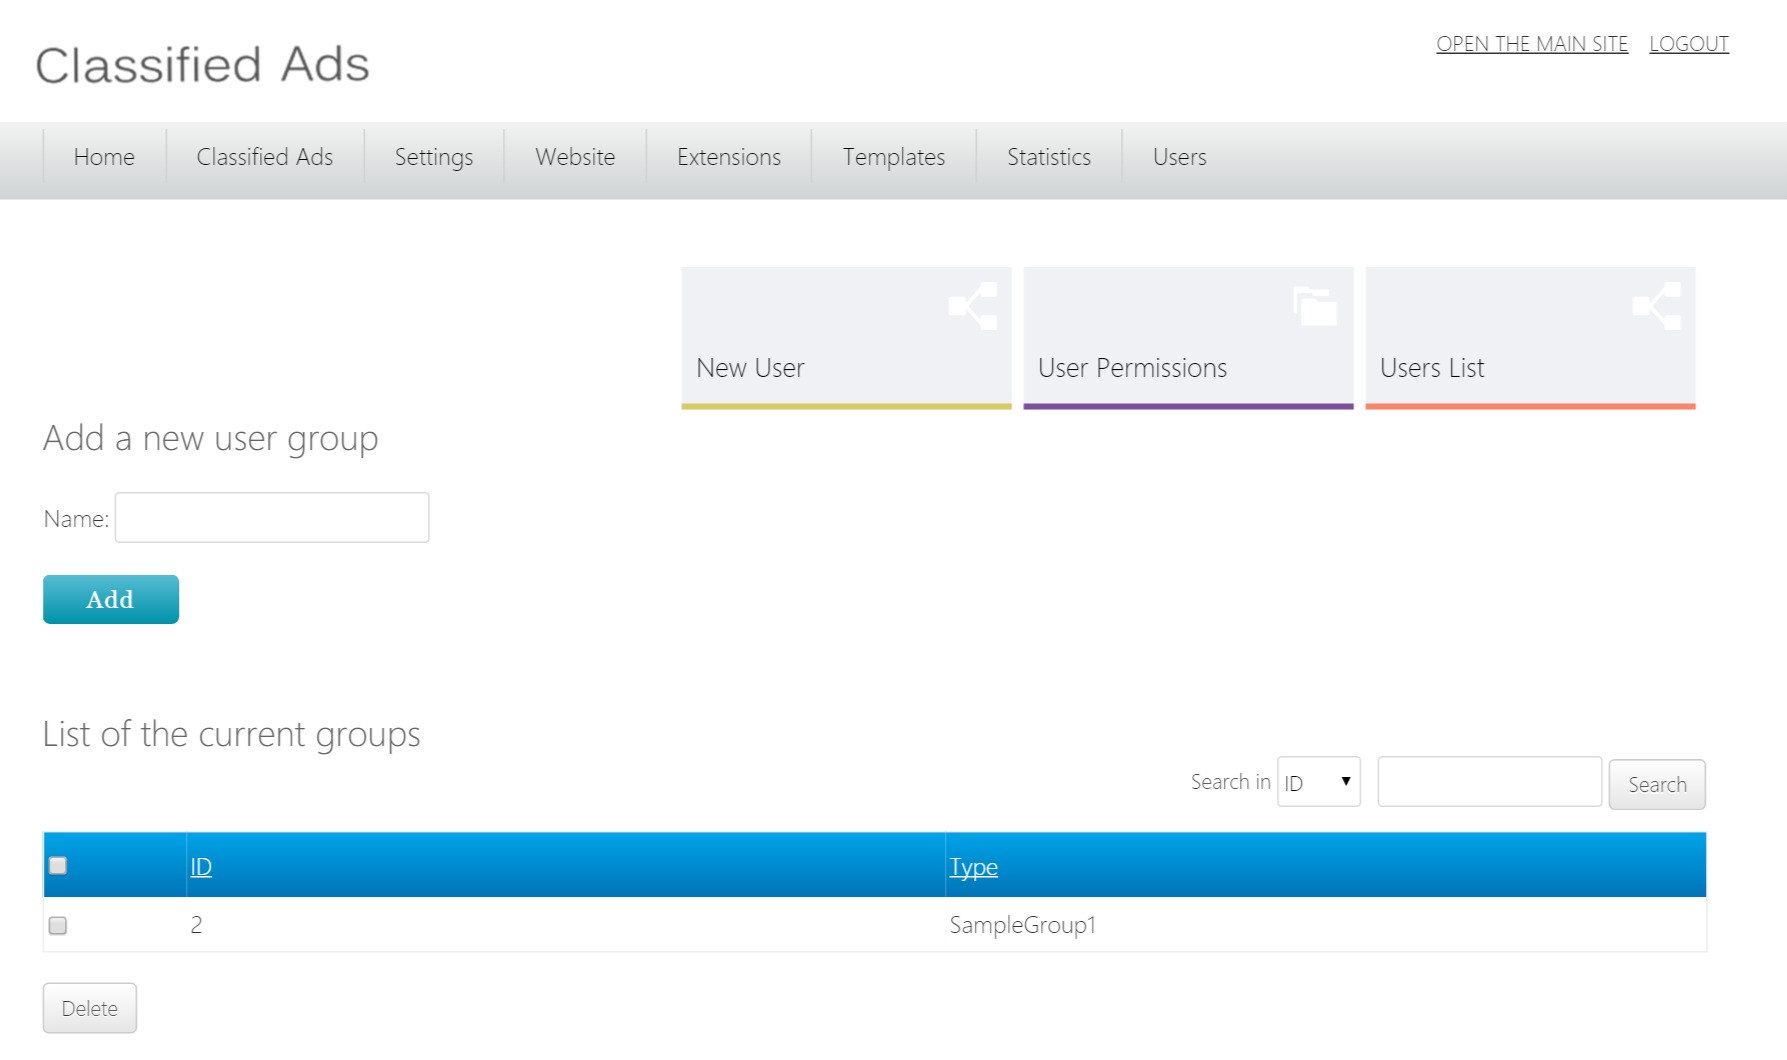Open the main site via top link
The width and height of the screenshot is (1787, 1060).
[1532, 43]
